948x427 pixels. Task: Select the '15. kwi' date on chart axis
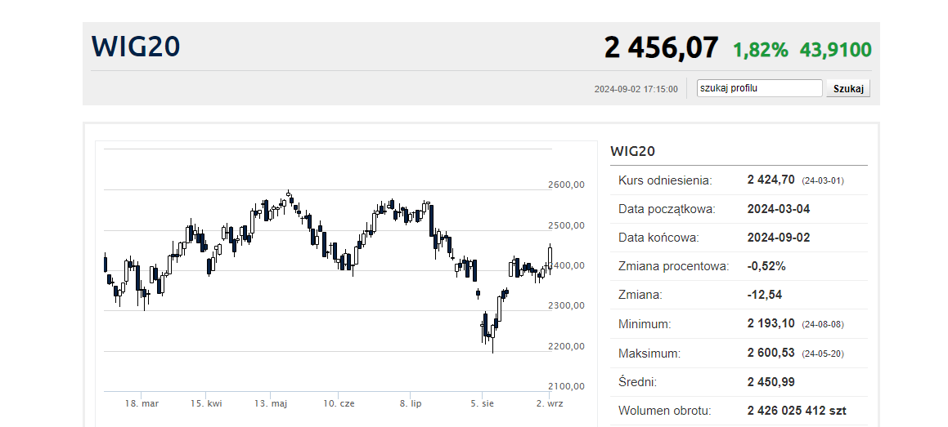(206, 403)
